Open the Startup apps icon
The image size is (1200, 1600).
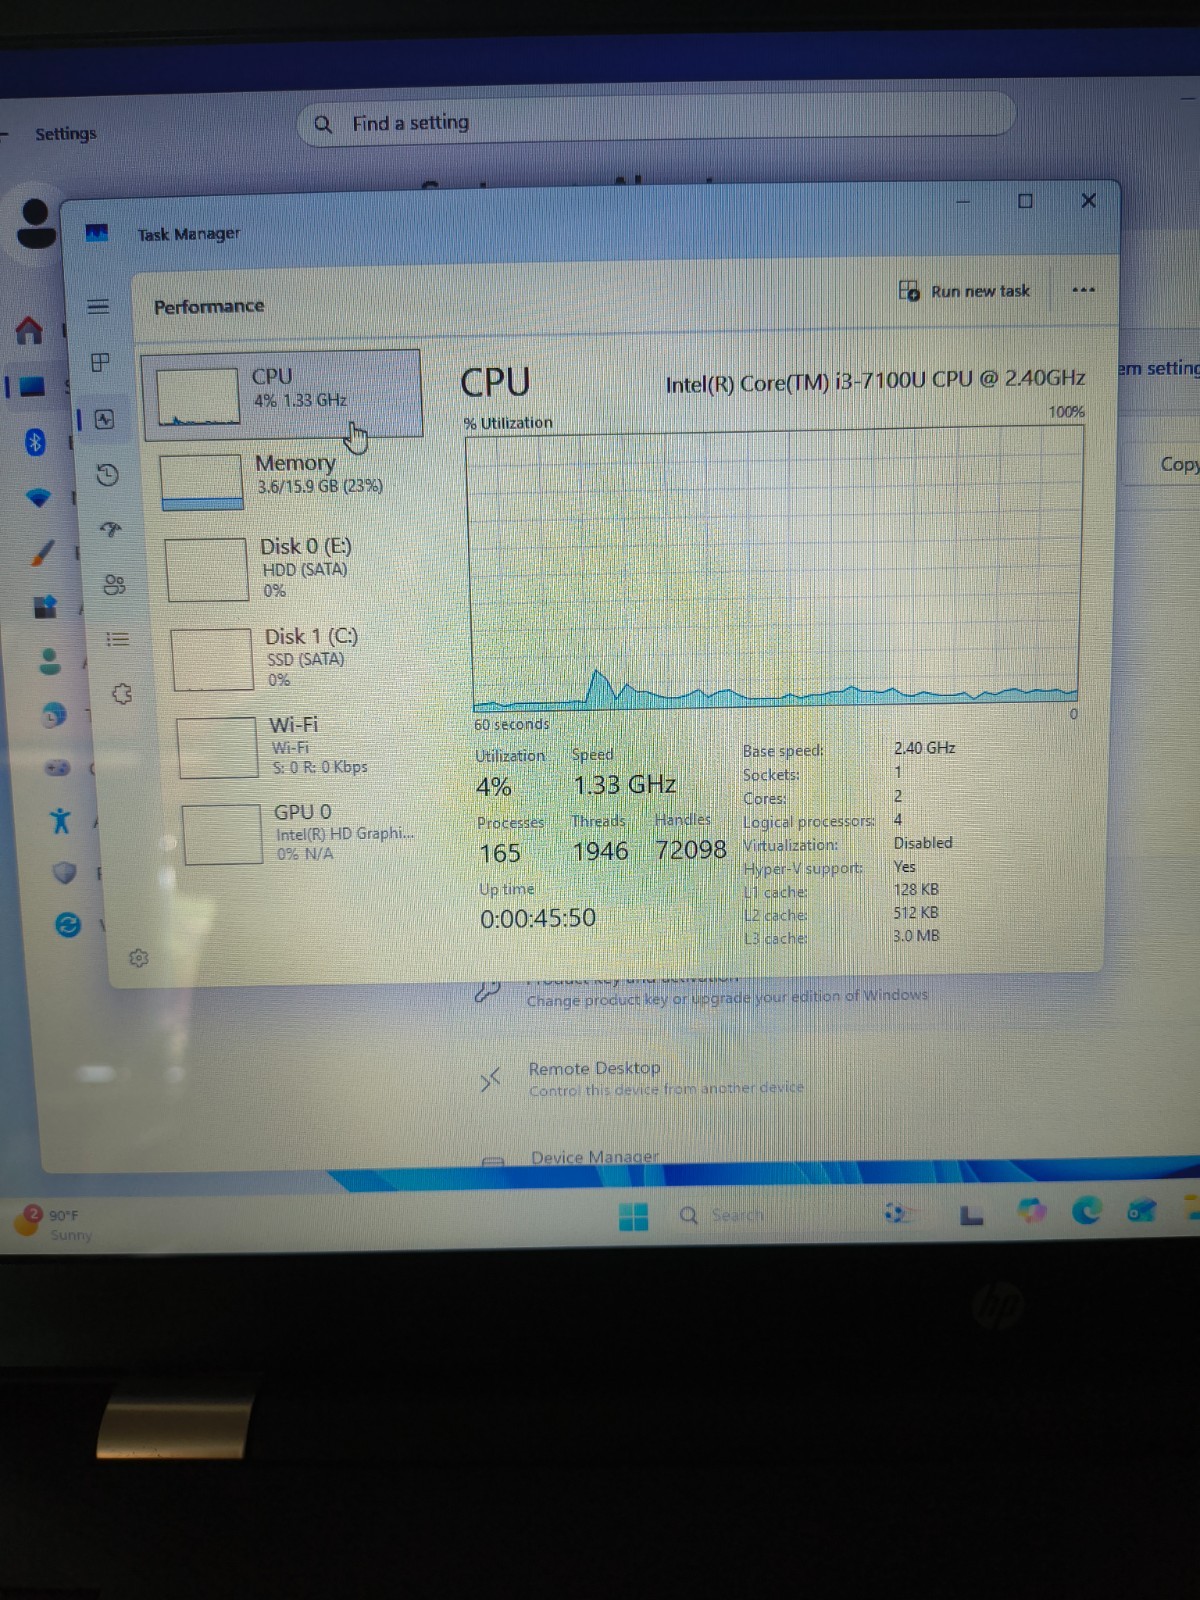111,529
